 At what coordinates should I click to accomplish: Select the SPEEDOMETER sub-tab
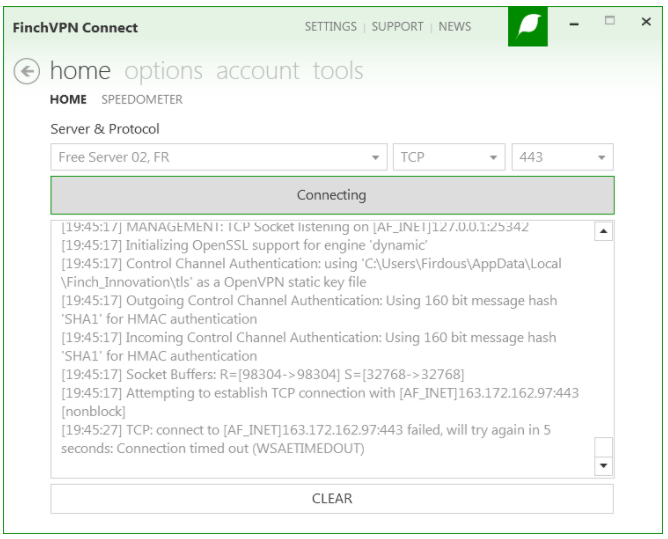coord(142,100)
